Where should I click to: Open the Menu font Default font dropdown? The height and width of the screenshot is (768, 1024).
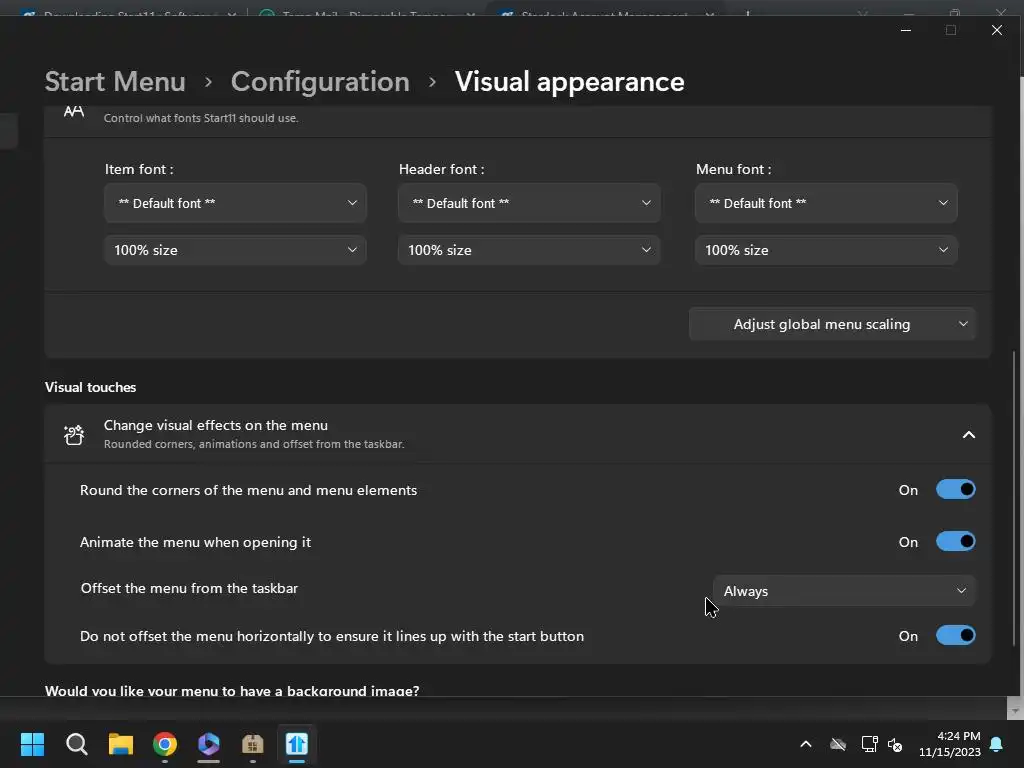click(x=826, y=203)
